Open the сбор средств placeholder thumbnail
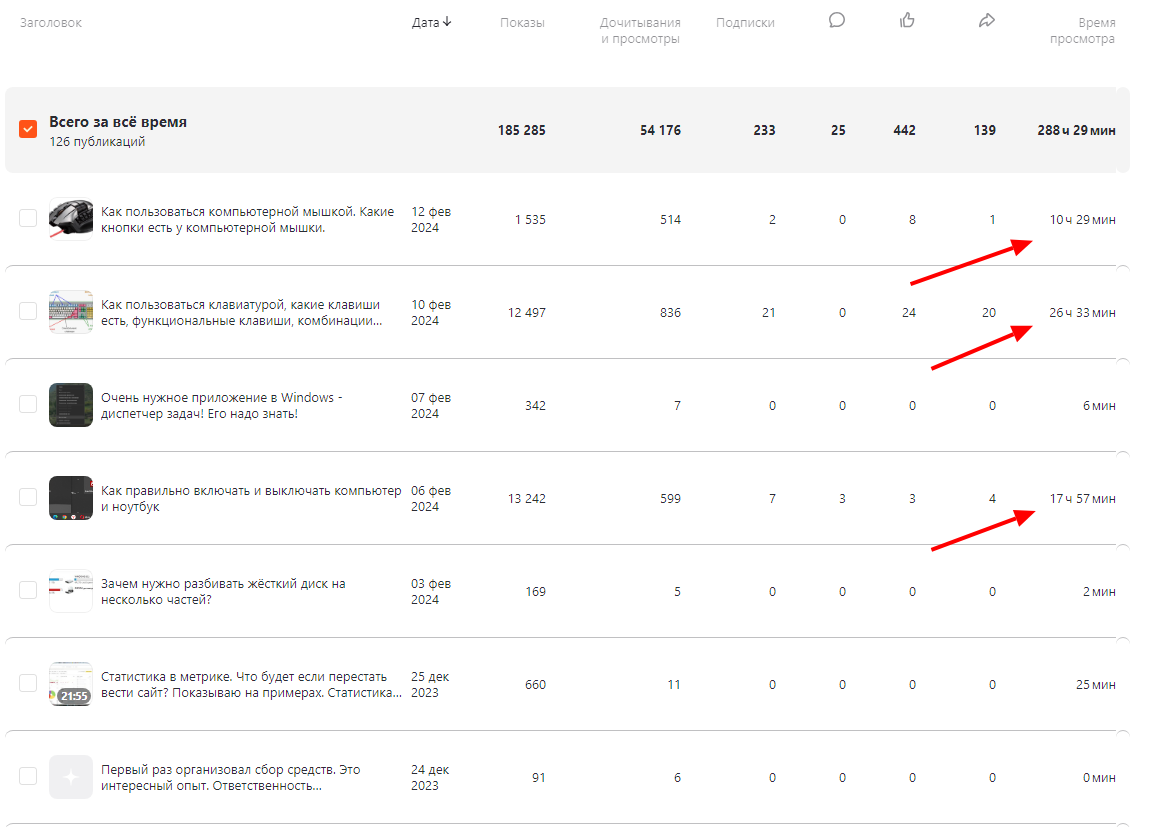The width and height of the screenshot is (1168, 827). [71, 777]
